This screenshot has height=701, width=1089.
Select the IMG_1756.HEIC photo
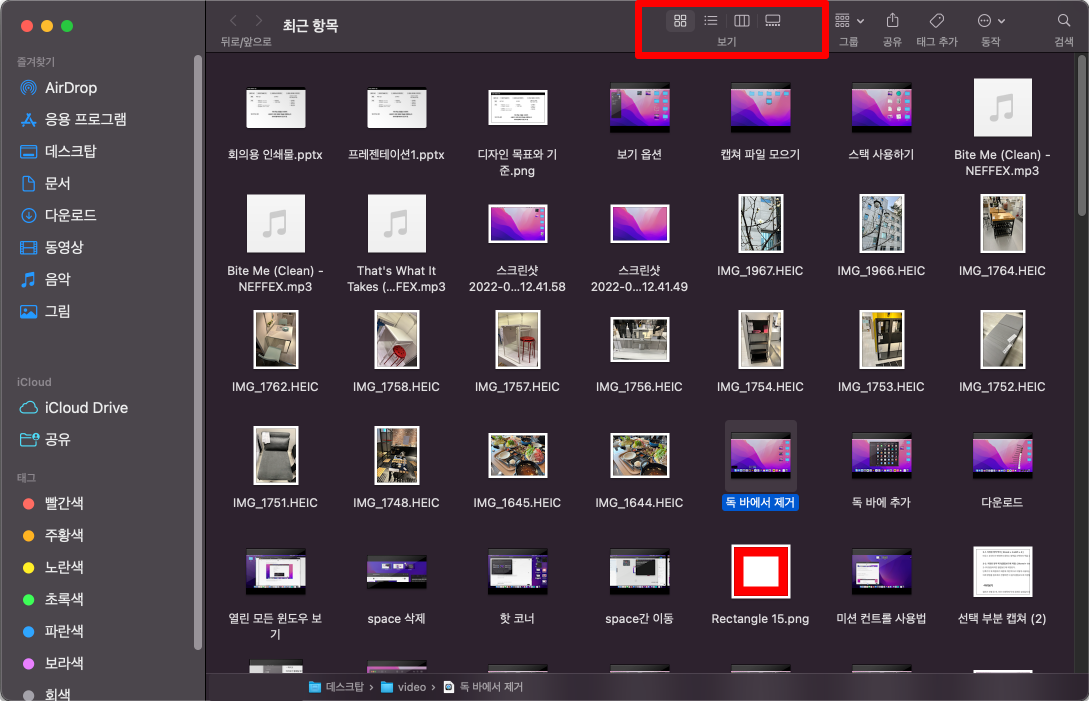point(640,340)
